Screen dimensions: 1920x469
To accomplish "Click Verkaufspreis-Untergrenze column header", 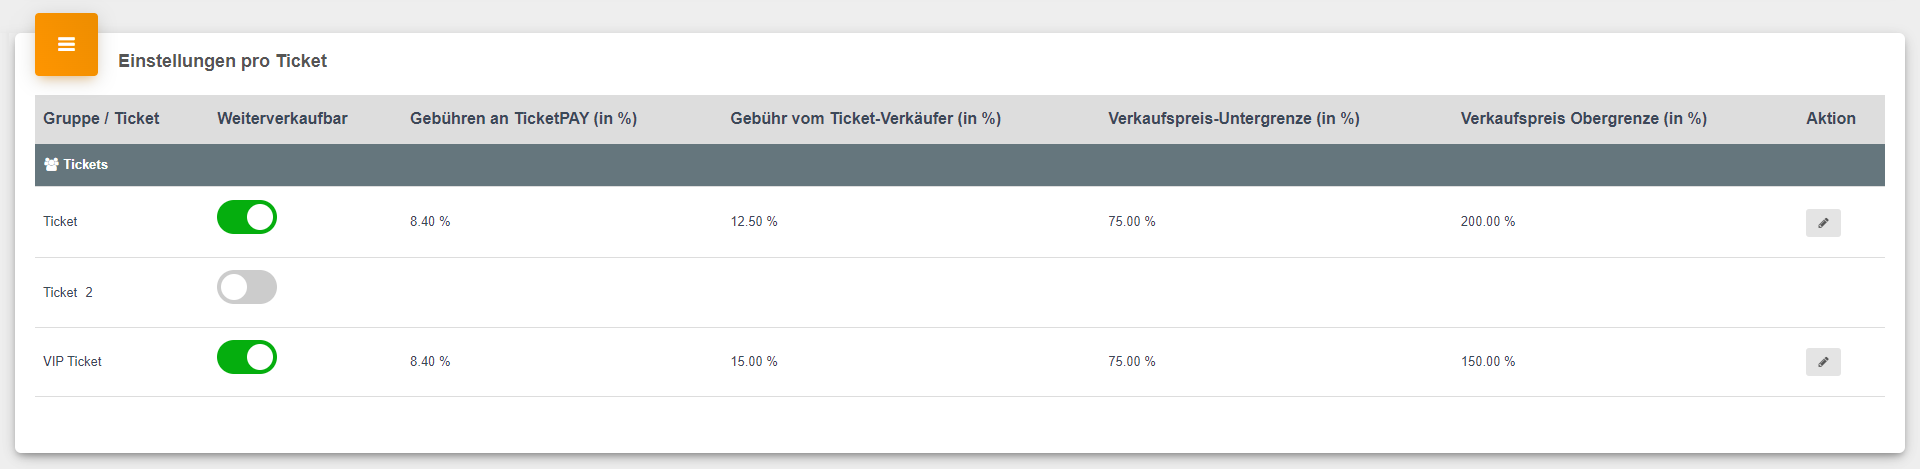I will [x=1234, y=118].
